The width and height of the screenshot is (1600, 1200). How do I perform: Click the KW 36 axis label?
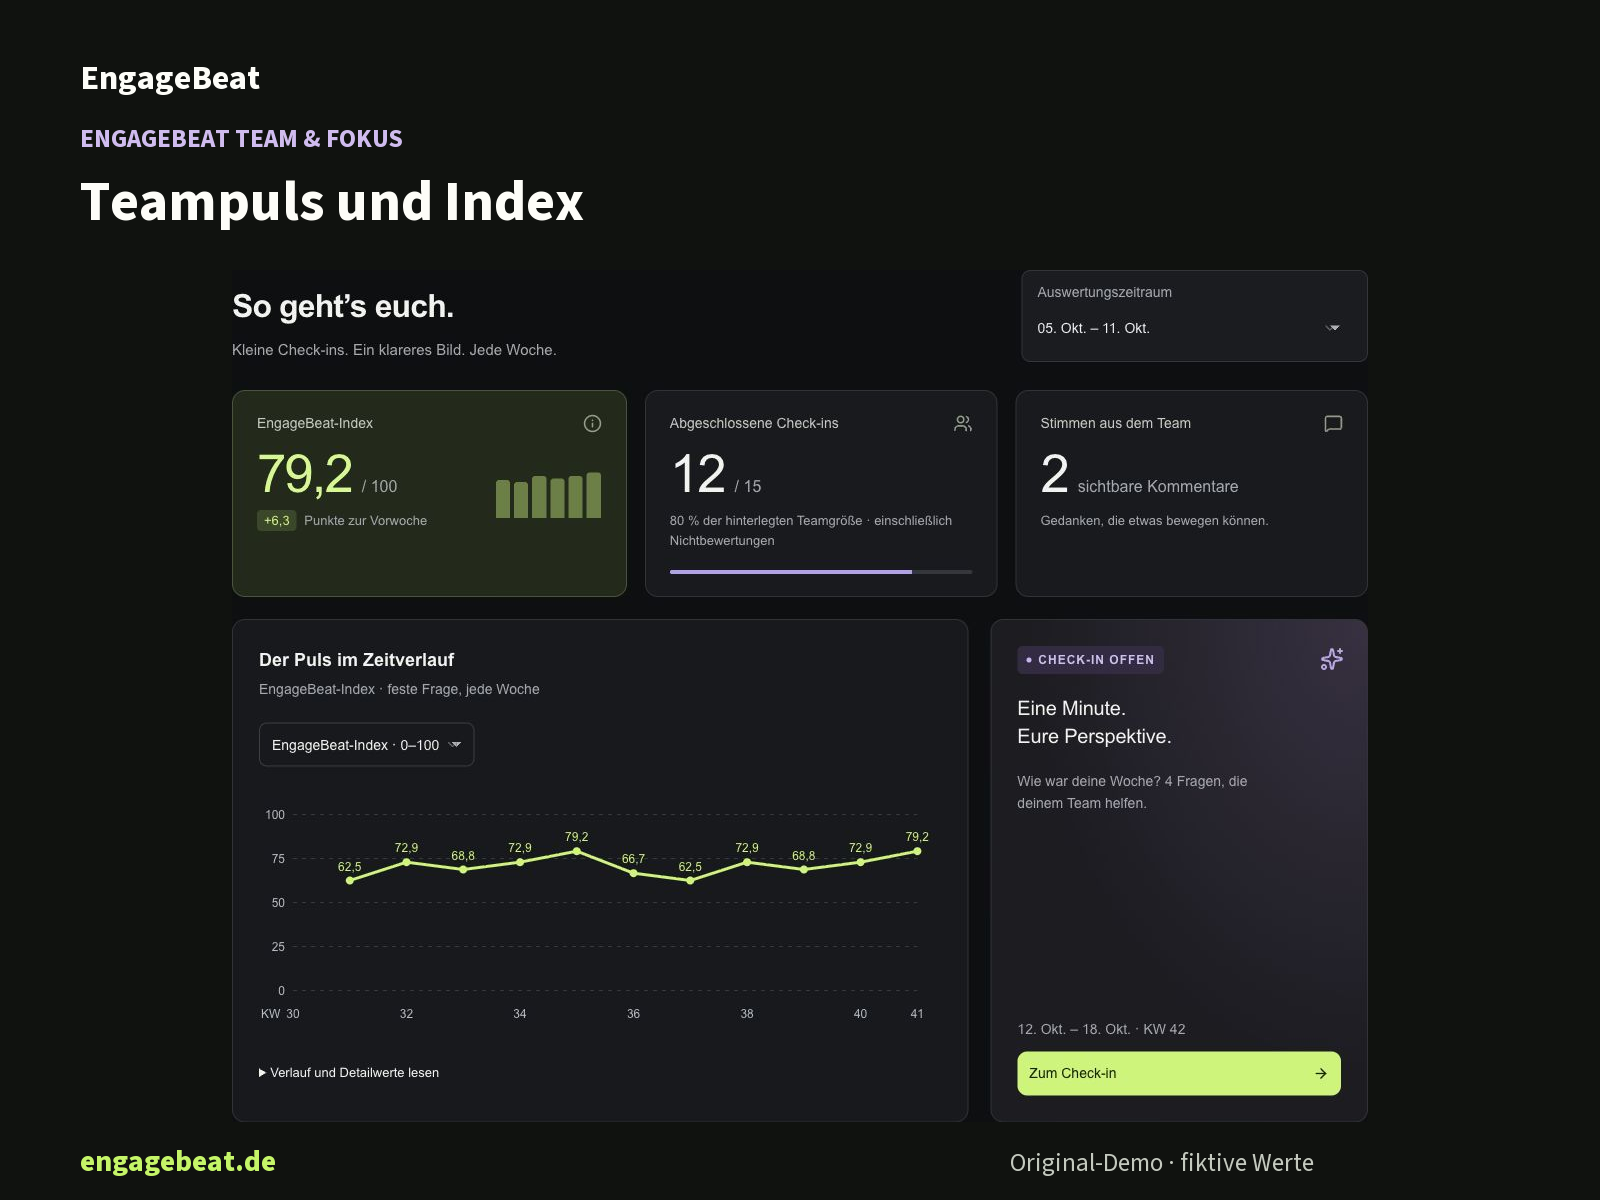click(x=633, y=1013)
